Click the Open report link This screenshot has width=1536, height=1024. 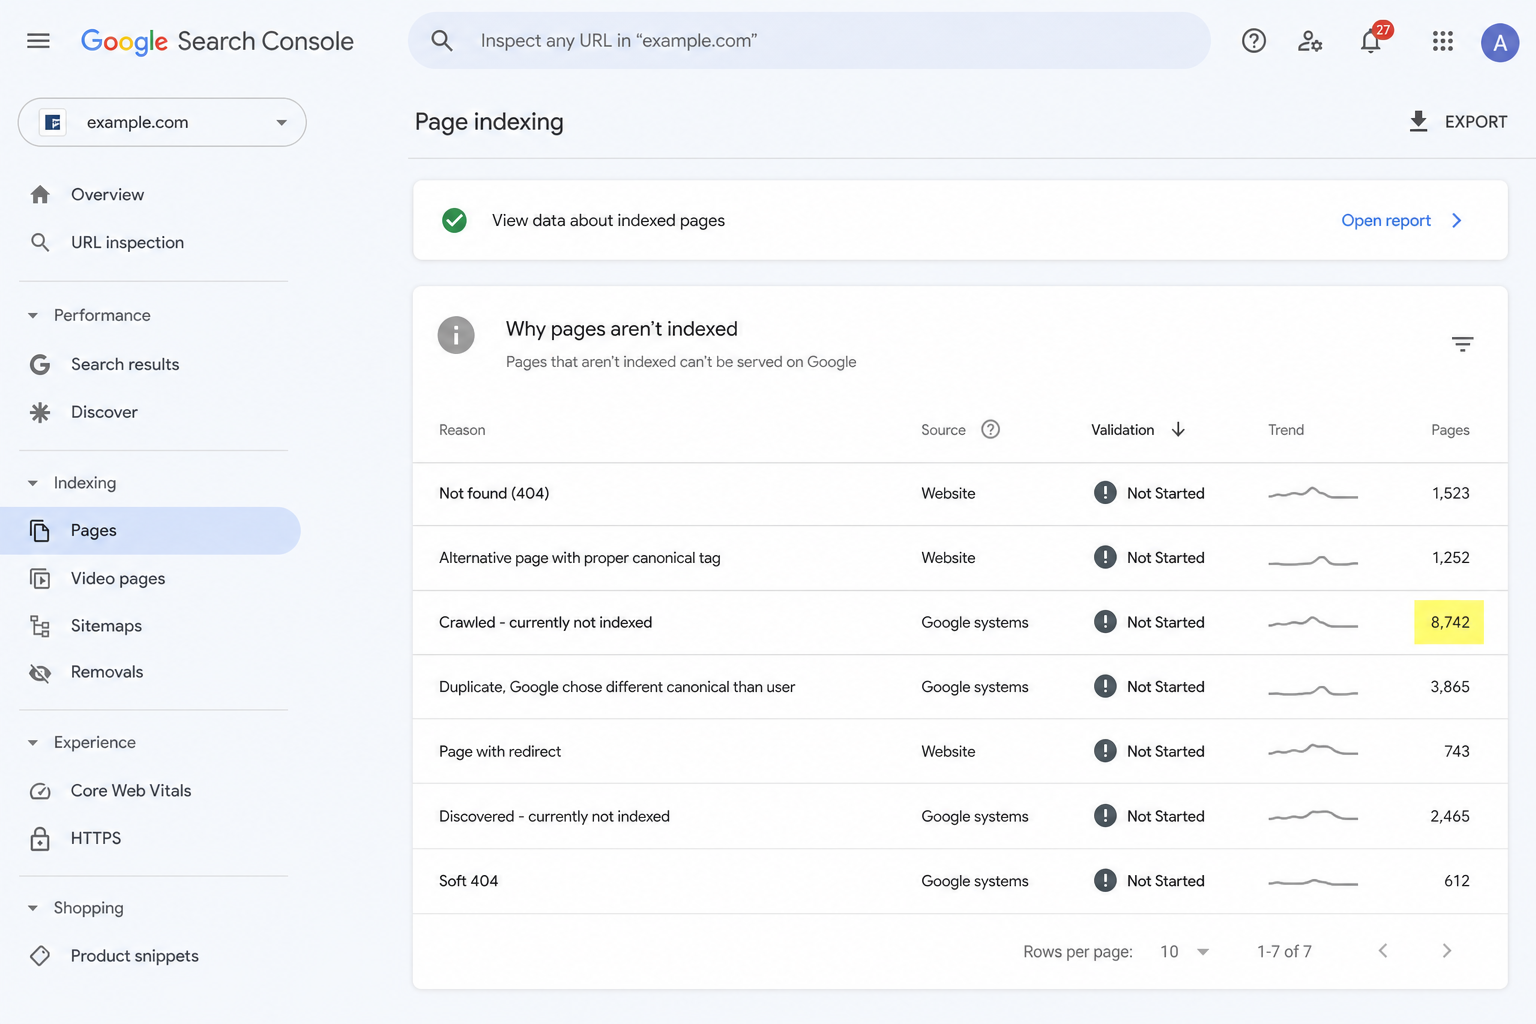(1386, 221)
